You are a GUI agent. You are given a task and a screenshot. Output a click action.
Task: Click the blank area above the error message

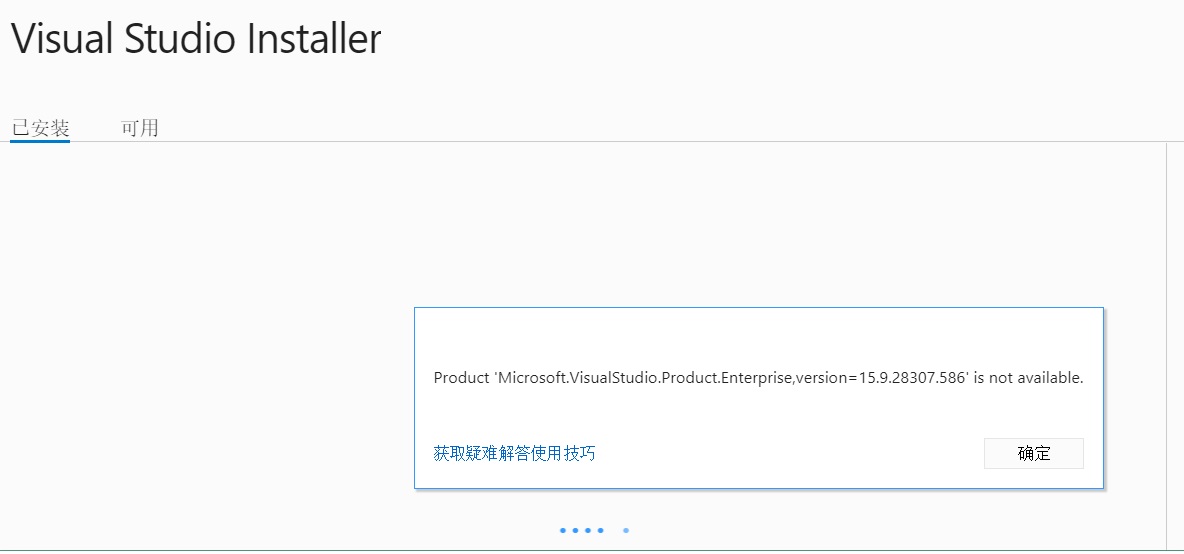coord(758,335)
